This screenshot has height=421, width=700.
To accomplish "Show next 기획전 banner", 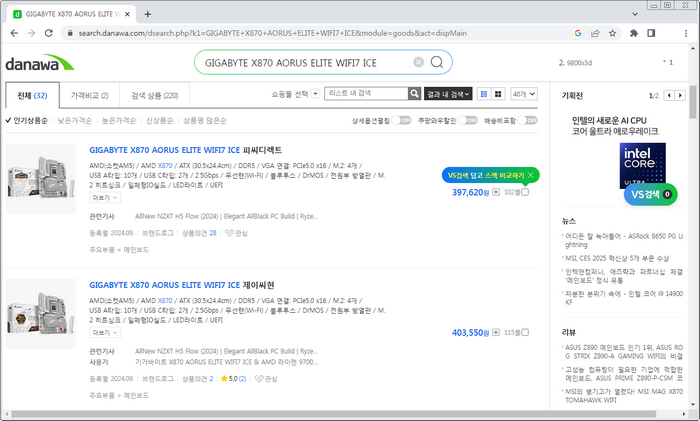I will tap(680, 96).
